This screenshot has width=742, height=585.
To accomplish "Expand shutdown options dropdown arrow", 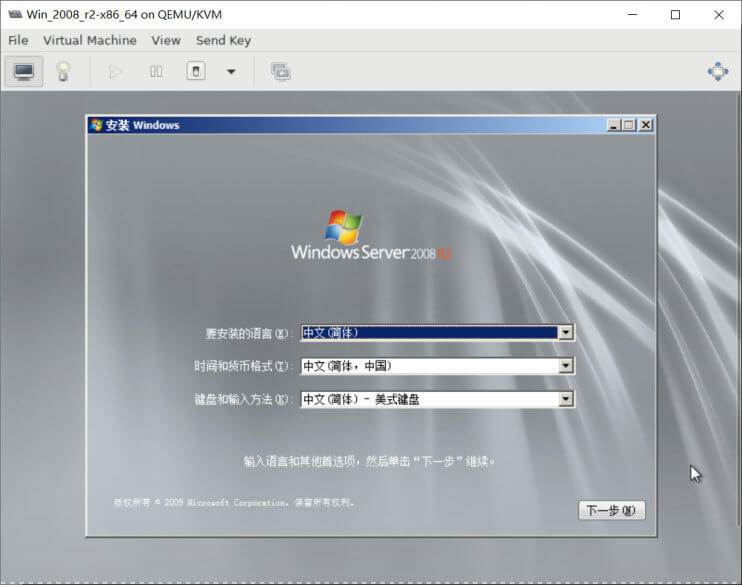I will 231,72.
